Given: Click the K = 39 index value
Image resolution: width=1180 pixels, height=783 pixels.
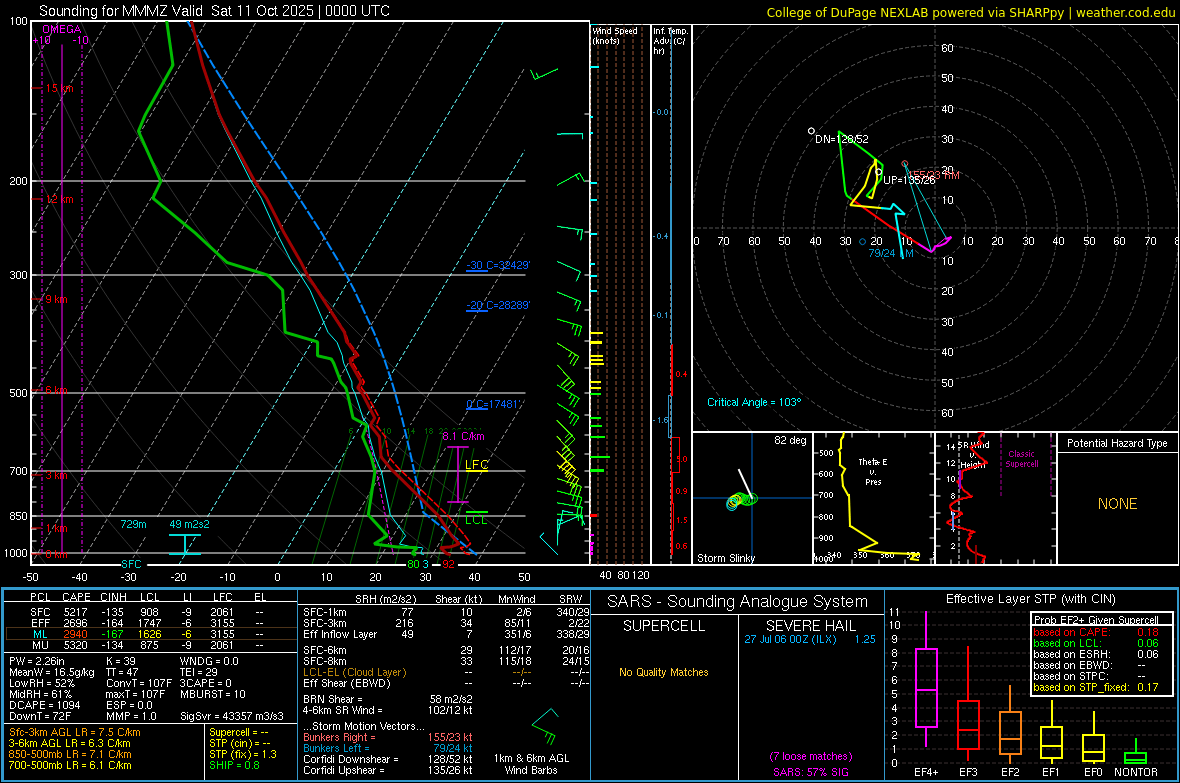Looking at the screenshot, I should 120,661.
